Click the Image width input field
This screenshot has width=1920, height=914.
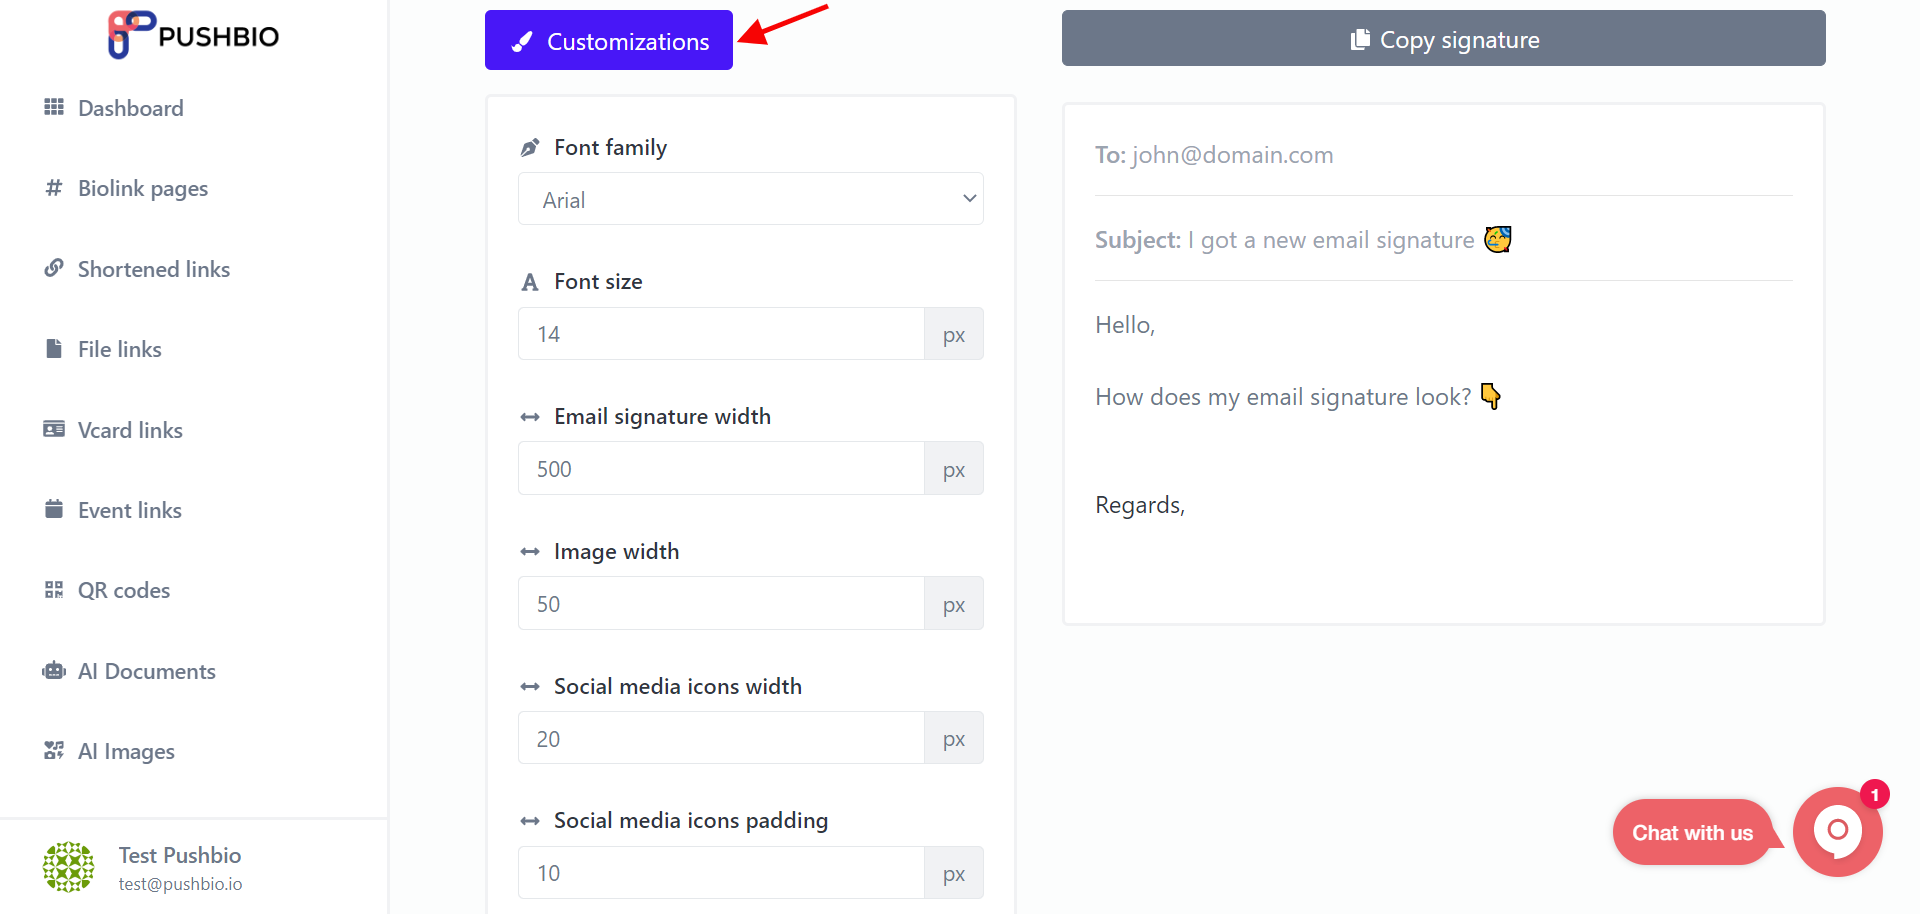tap(721, 604)
